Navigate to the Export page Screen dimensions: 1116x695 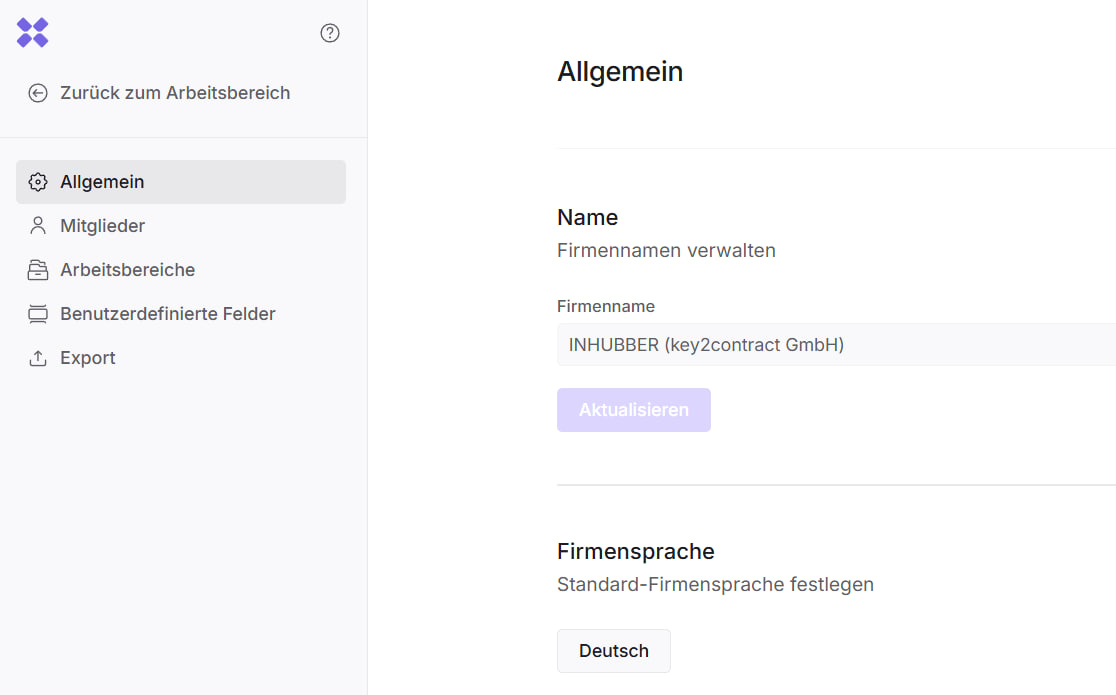point(88,358)
